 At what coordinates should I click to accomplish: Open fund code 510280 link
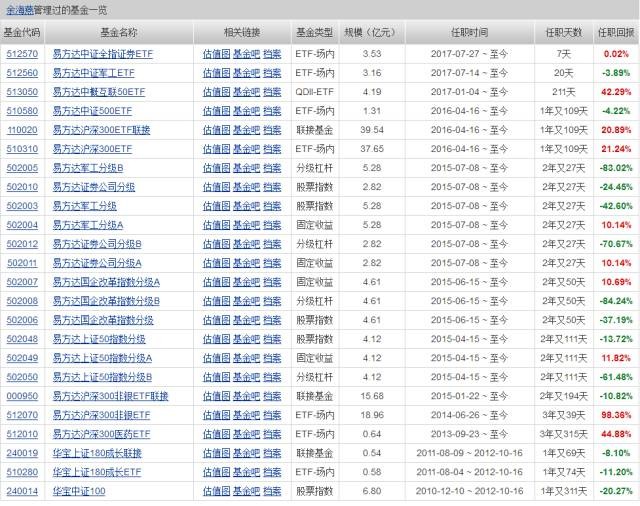[x=22, y=473]
